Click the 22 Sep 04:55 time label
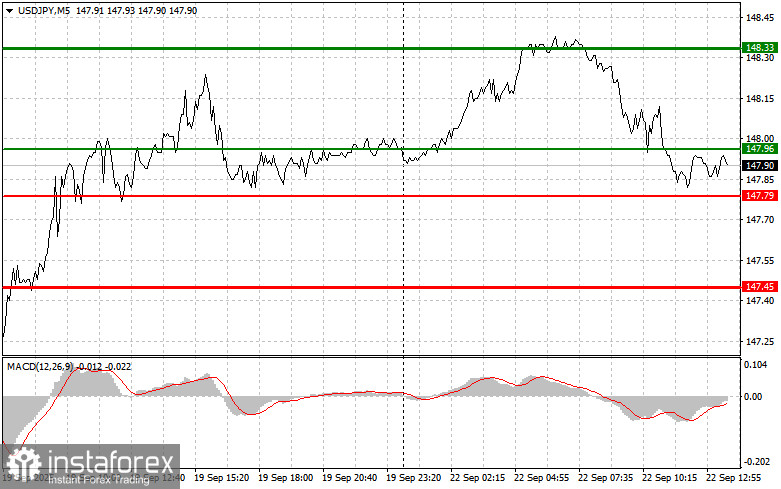The width and height of the screenshot is (781, 489). point(541,478)
